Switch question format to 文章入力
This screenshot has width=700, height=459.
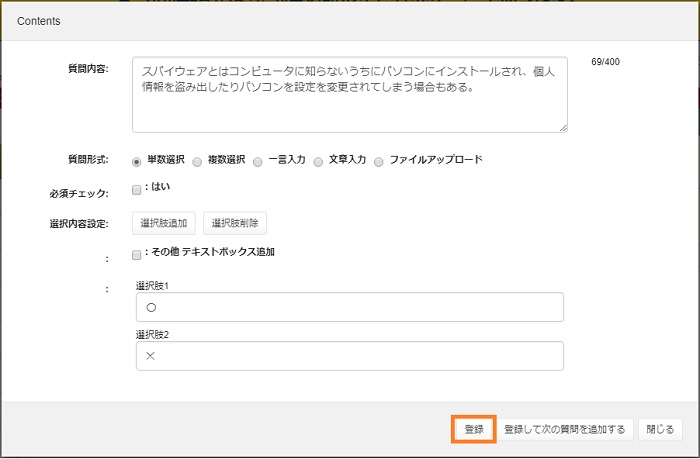point(319,160)
